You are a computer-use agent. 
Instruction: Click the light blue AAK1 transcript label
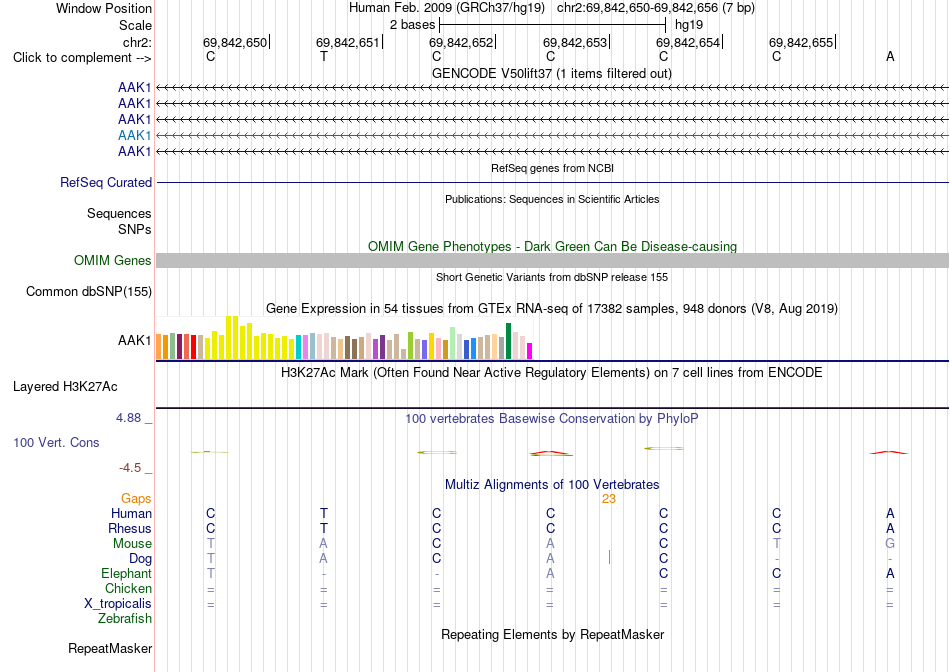click(x=135, y=135)
